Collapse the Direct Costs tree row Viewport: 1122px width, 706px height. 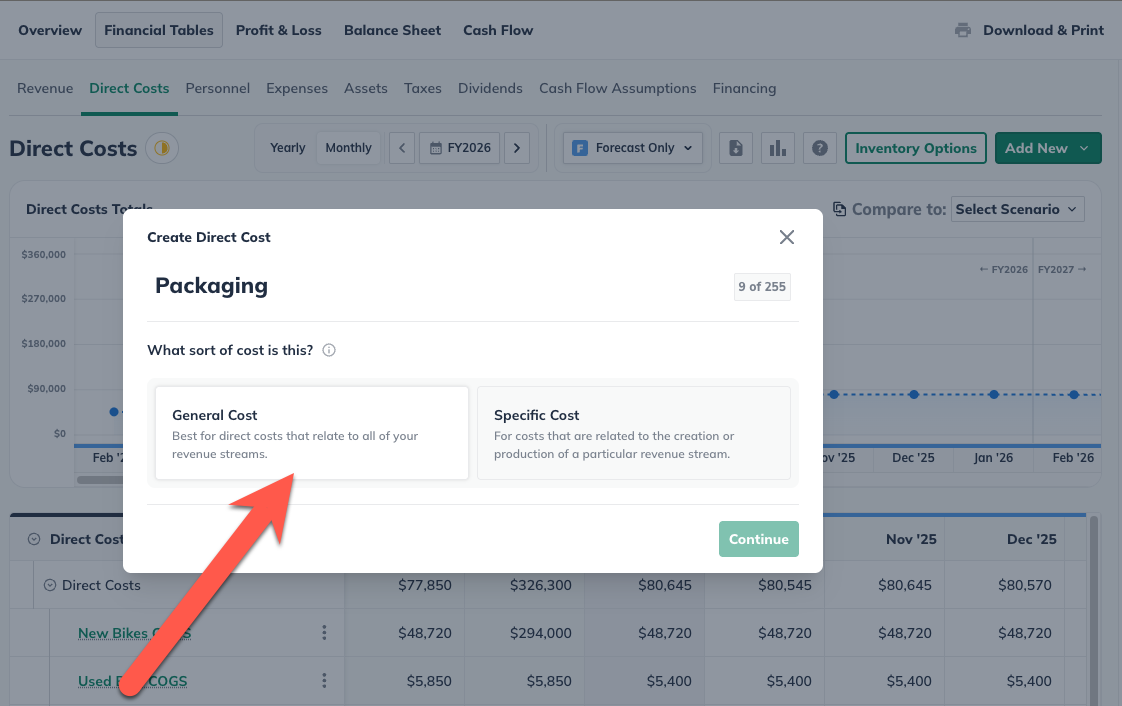click(47, 586)
